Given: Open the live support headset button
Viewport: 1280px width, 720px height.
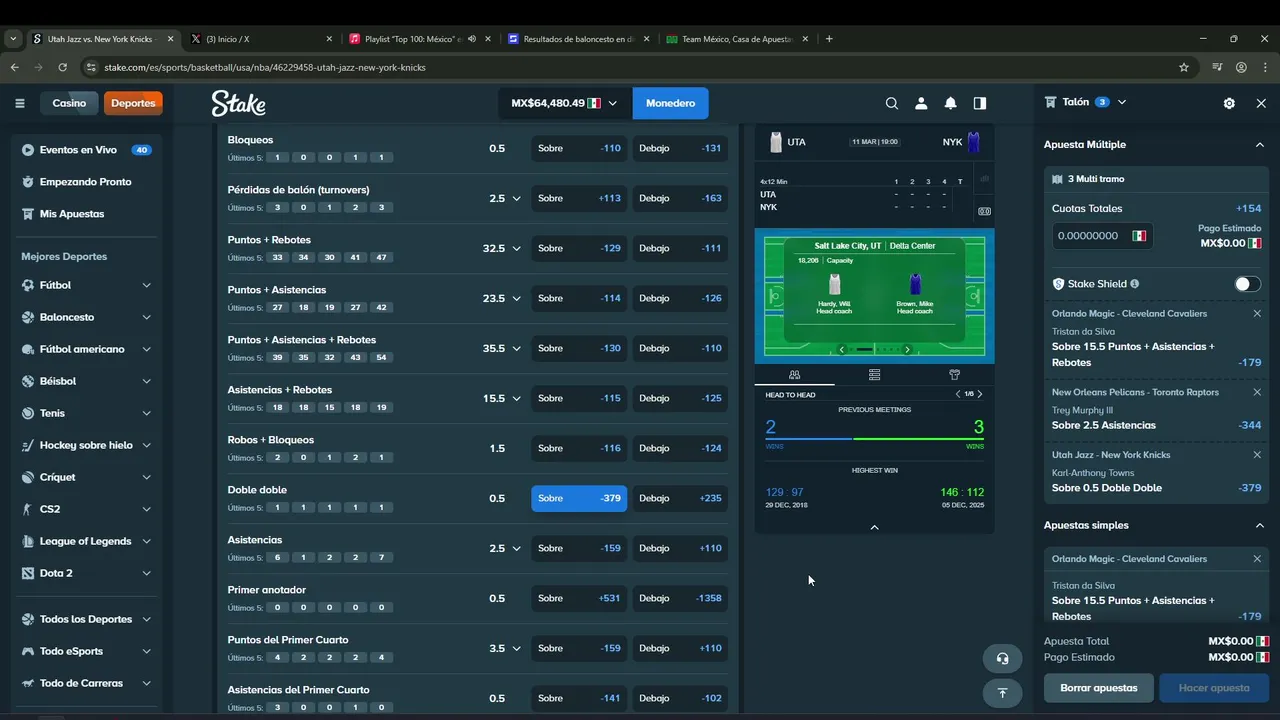Looking at the screenshot, I should pyautogui.click(x=1002, y=658).
